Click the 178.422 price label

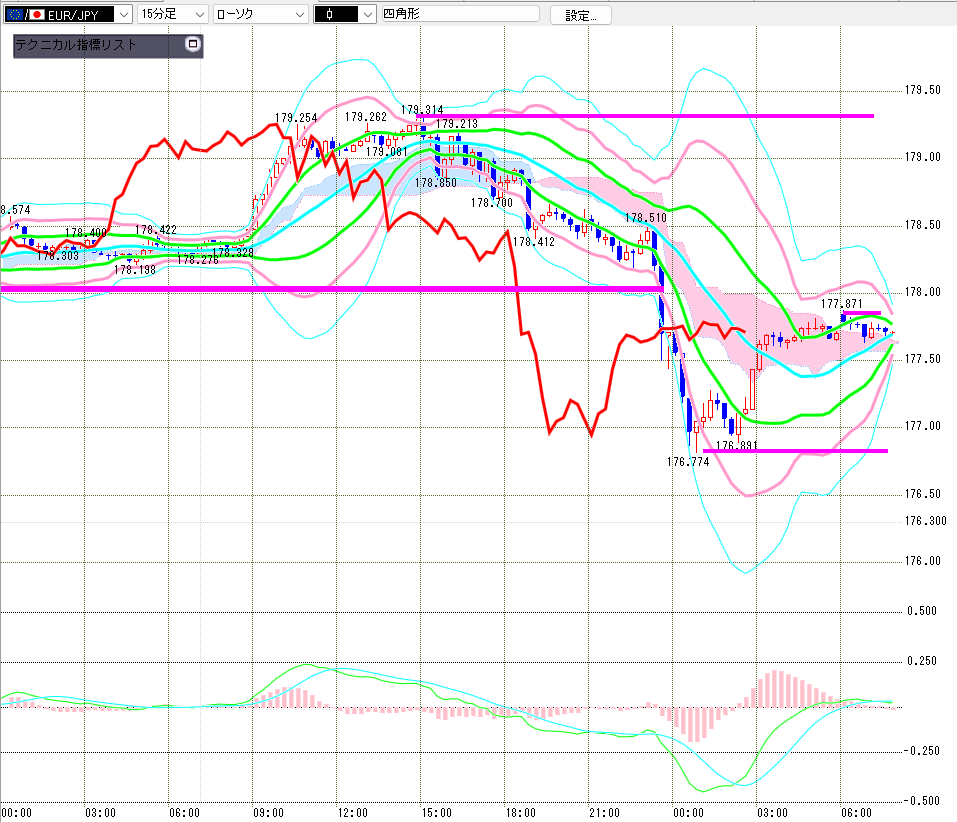click(x=156, y=229)
